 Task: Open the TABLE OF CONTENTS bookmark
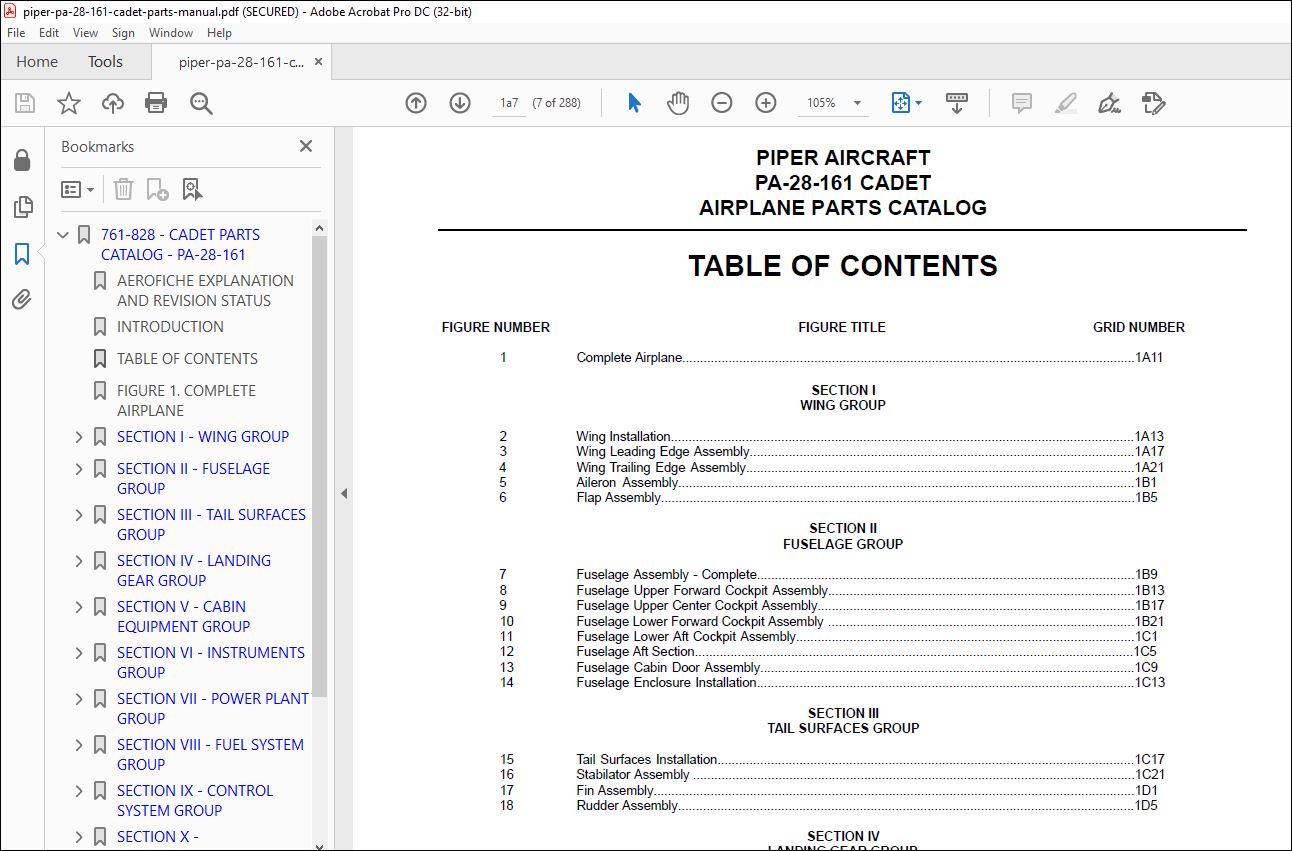187,359
